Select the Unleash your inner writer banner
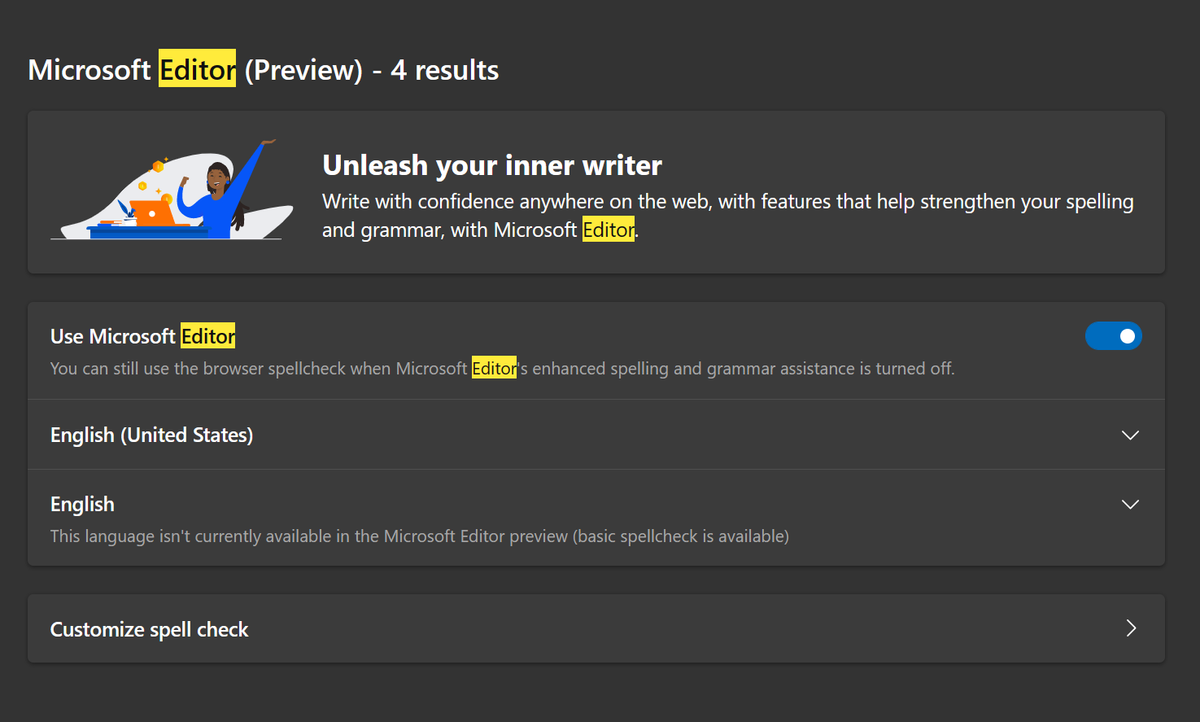The width and height of the screenshot is (1200, 722). [x=600, y=192]
